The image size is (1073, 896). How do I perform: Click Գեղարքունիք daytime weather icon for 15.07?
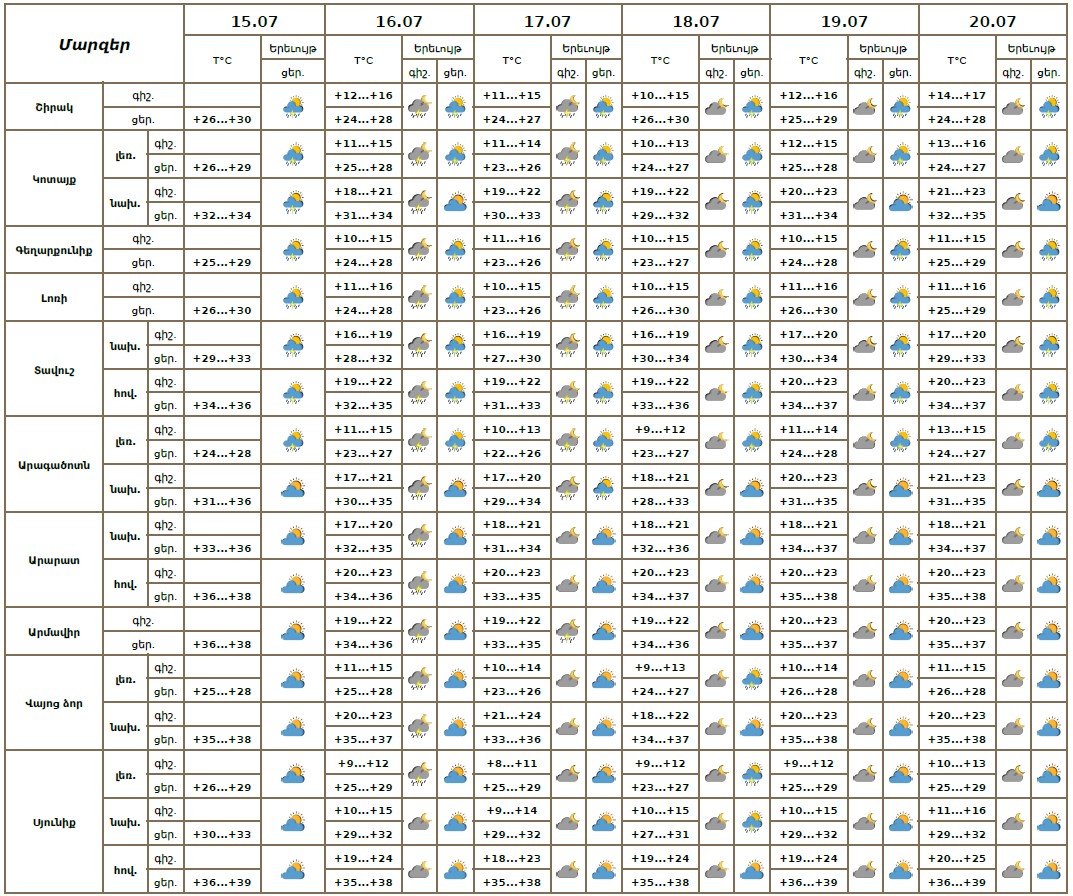tap(293, 250)
